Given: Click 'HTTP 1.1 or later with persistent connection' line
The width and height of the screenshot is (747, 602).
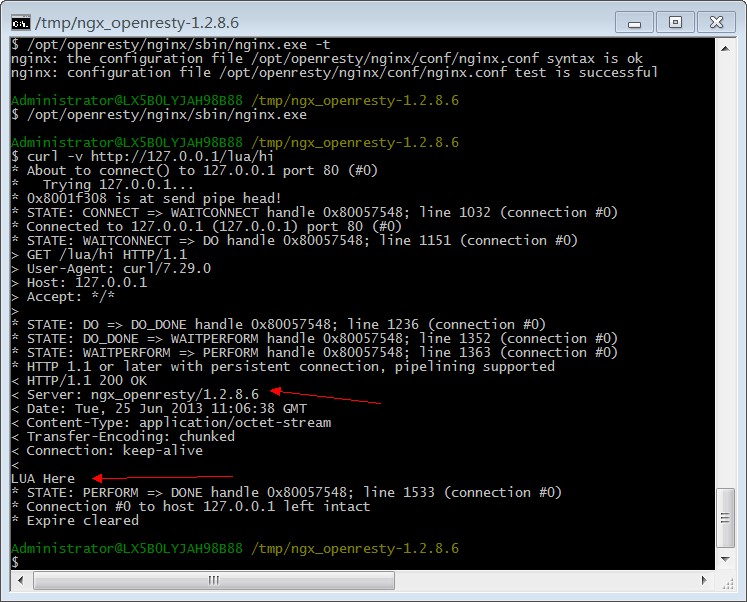Looking at the screenshot, I should coord(283,367).
